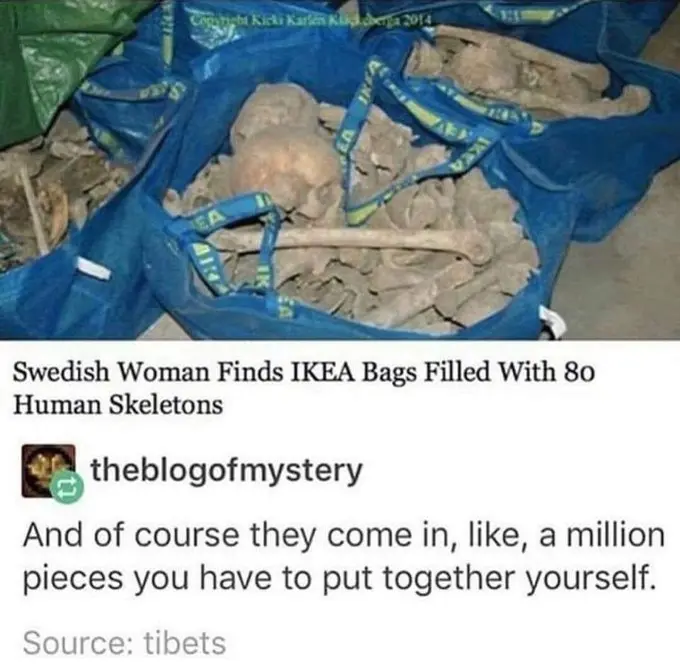Image resolution: width=680 pixels, height=672 pixels.
Task: Select the million pieces comment text
Action: (343, 557)
